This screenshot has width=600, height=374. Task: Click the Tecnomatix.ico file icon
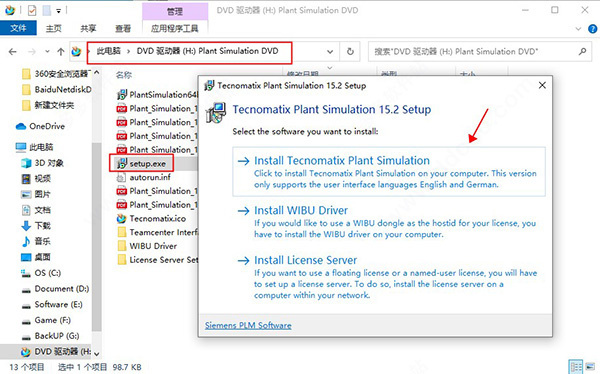[122, 219]
